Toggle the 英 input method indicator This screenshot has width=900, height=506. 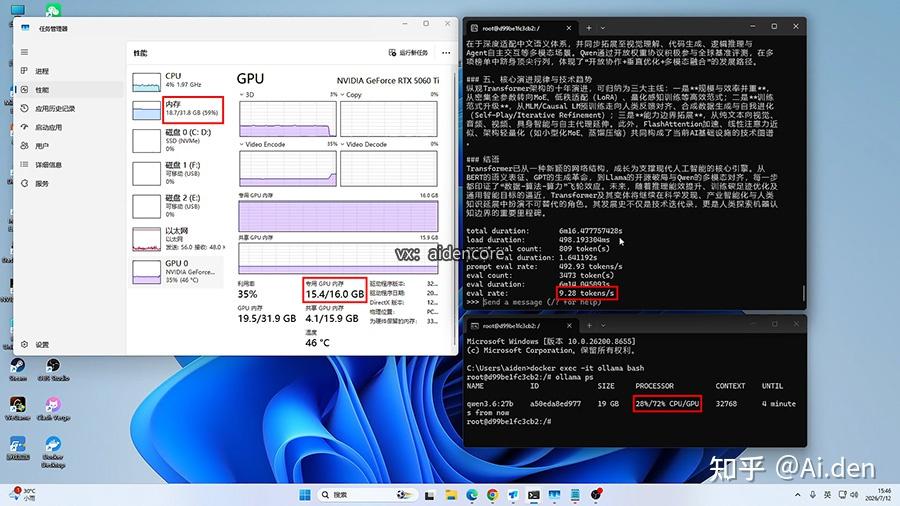(827, 495)
